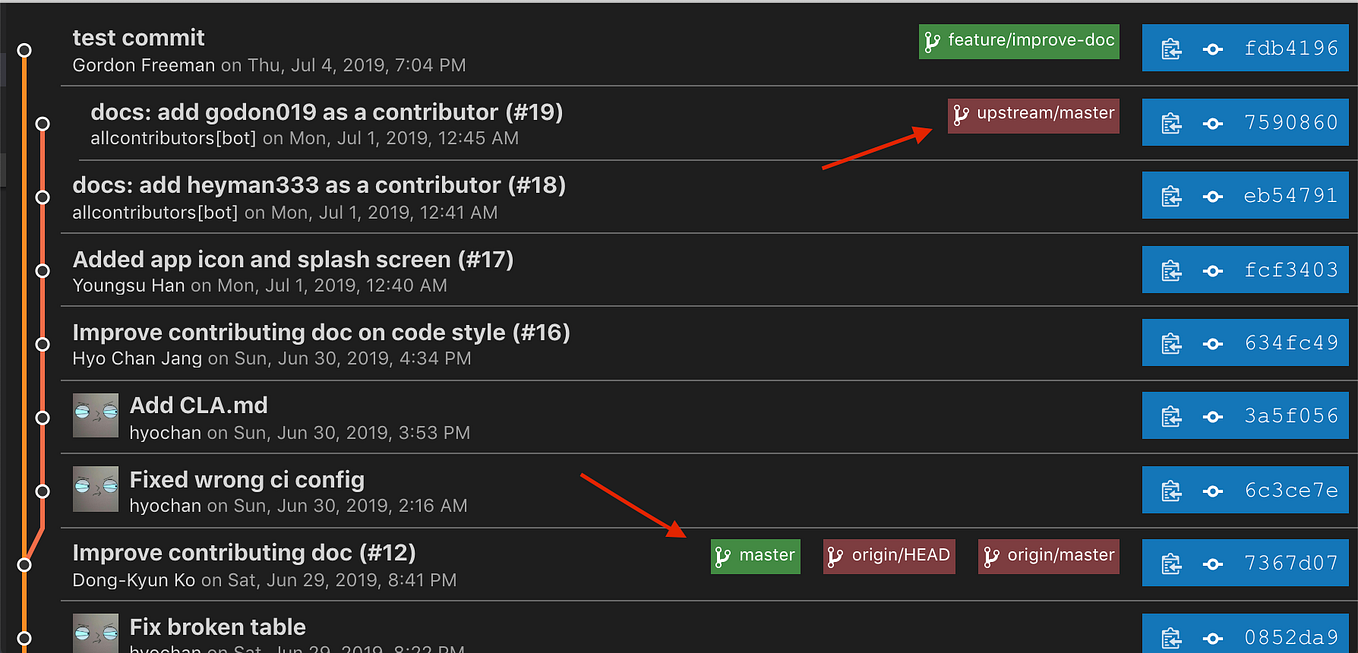Viewport: 1358px width, 653px height.
Task: Click the clipboard icon beside hash 0852da9
Action: pyautogui.click(x=1171, y=636)
